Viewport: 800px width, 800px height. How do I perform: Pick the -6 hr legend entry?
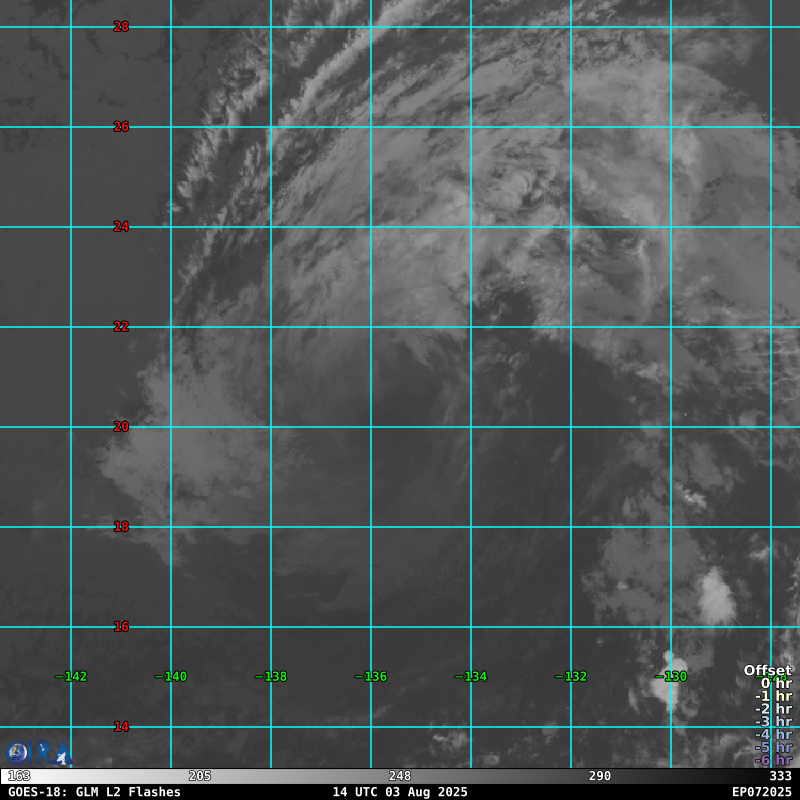(773, 760)
